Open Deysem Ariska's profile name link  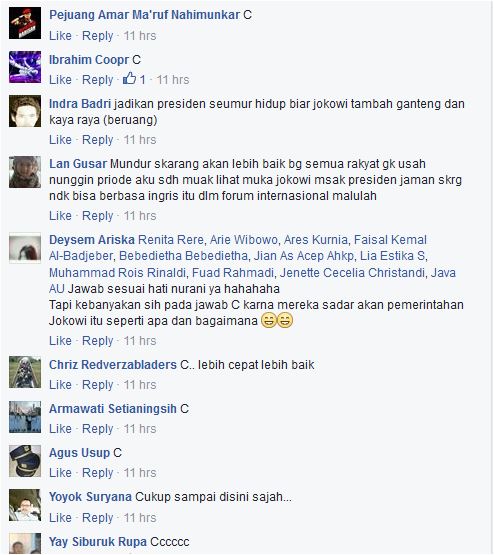click(x=92, y=240)
